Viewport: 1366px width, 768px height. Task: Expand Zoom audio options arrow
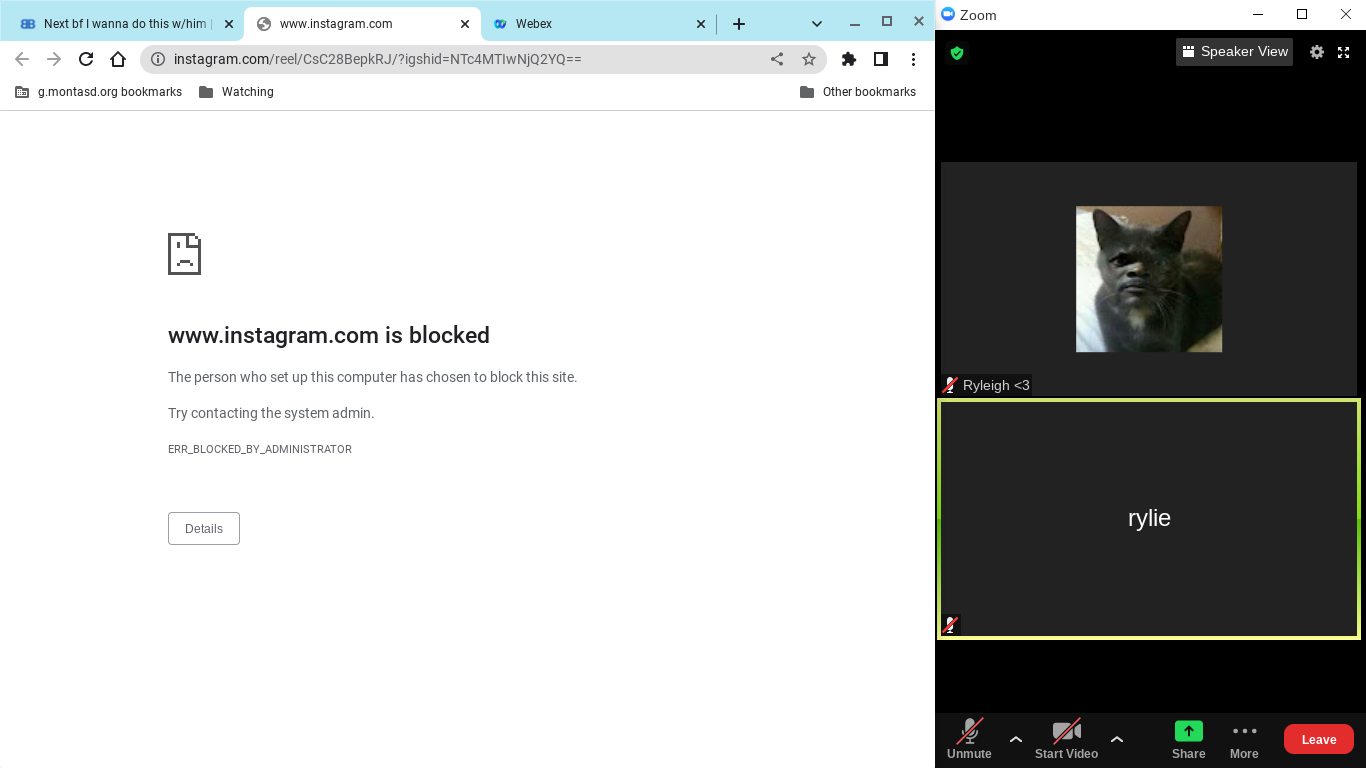click(x=1016, y=739)
